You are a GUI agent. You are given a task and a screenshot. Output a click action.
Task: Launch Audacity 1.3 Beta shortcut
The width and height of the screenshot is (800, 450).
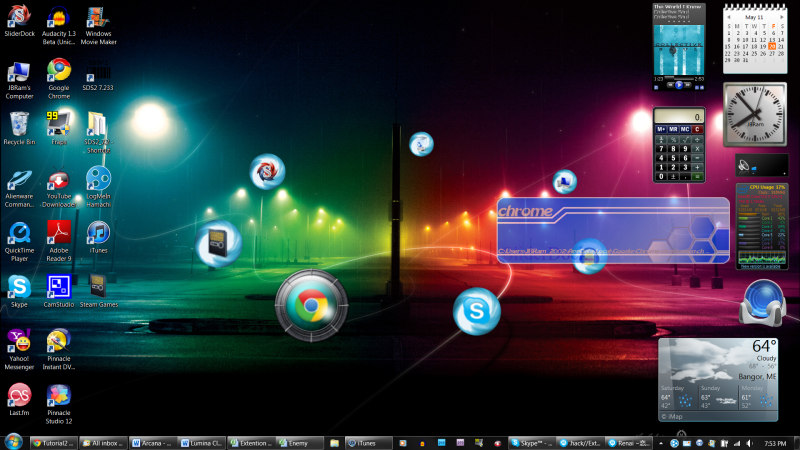(59, 26)
